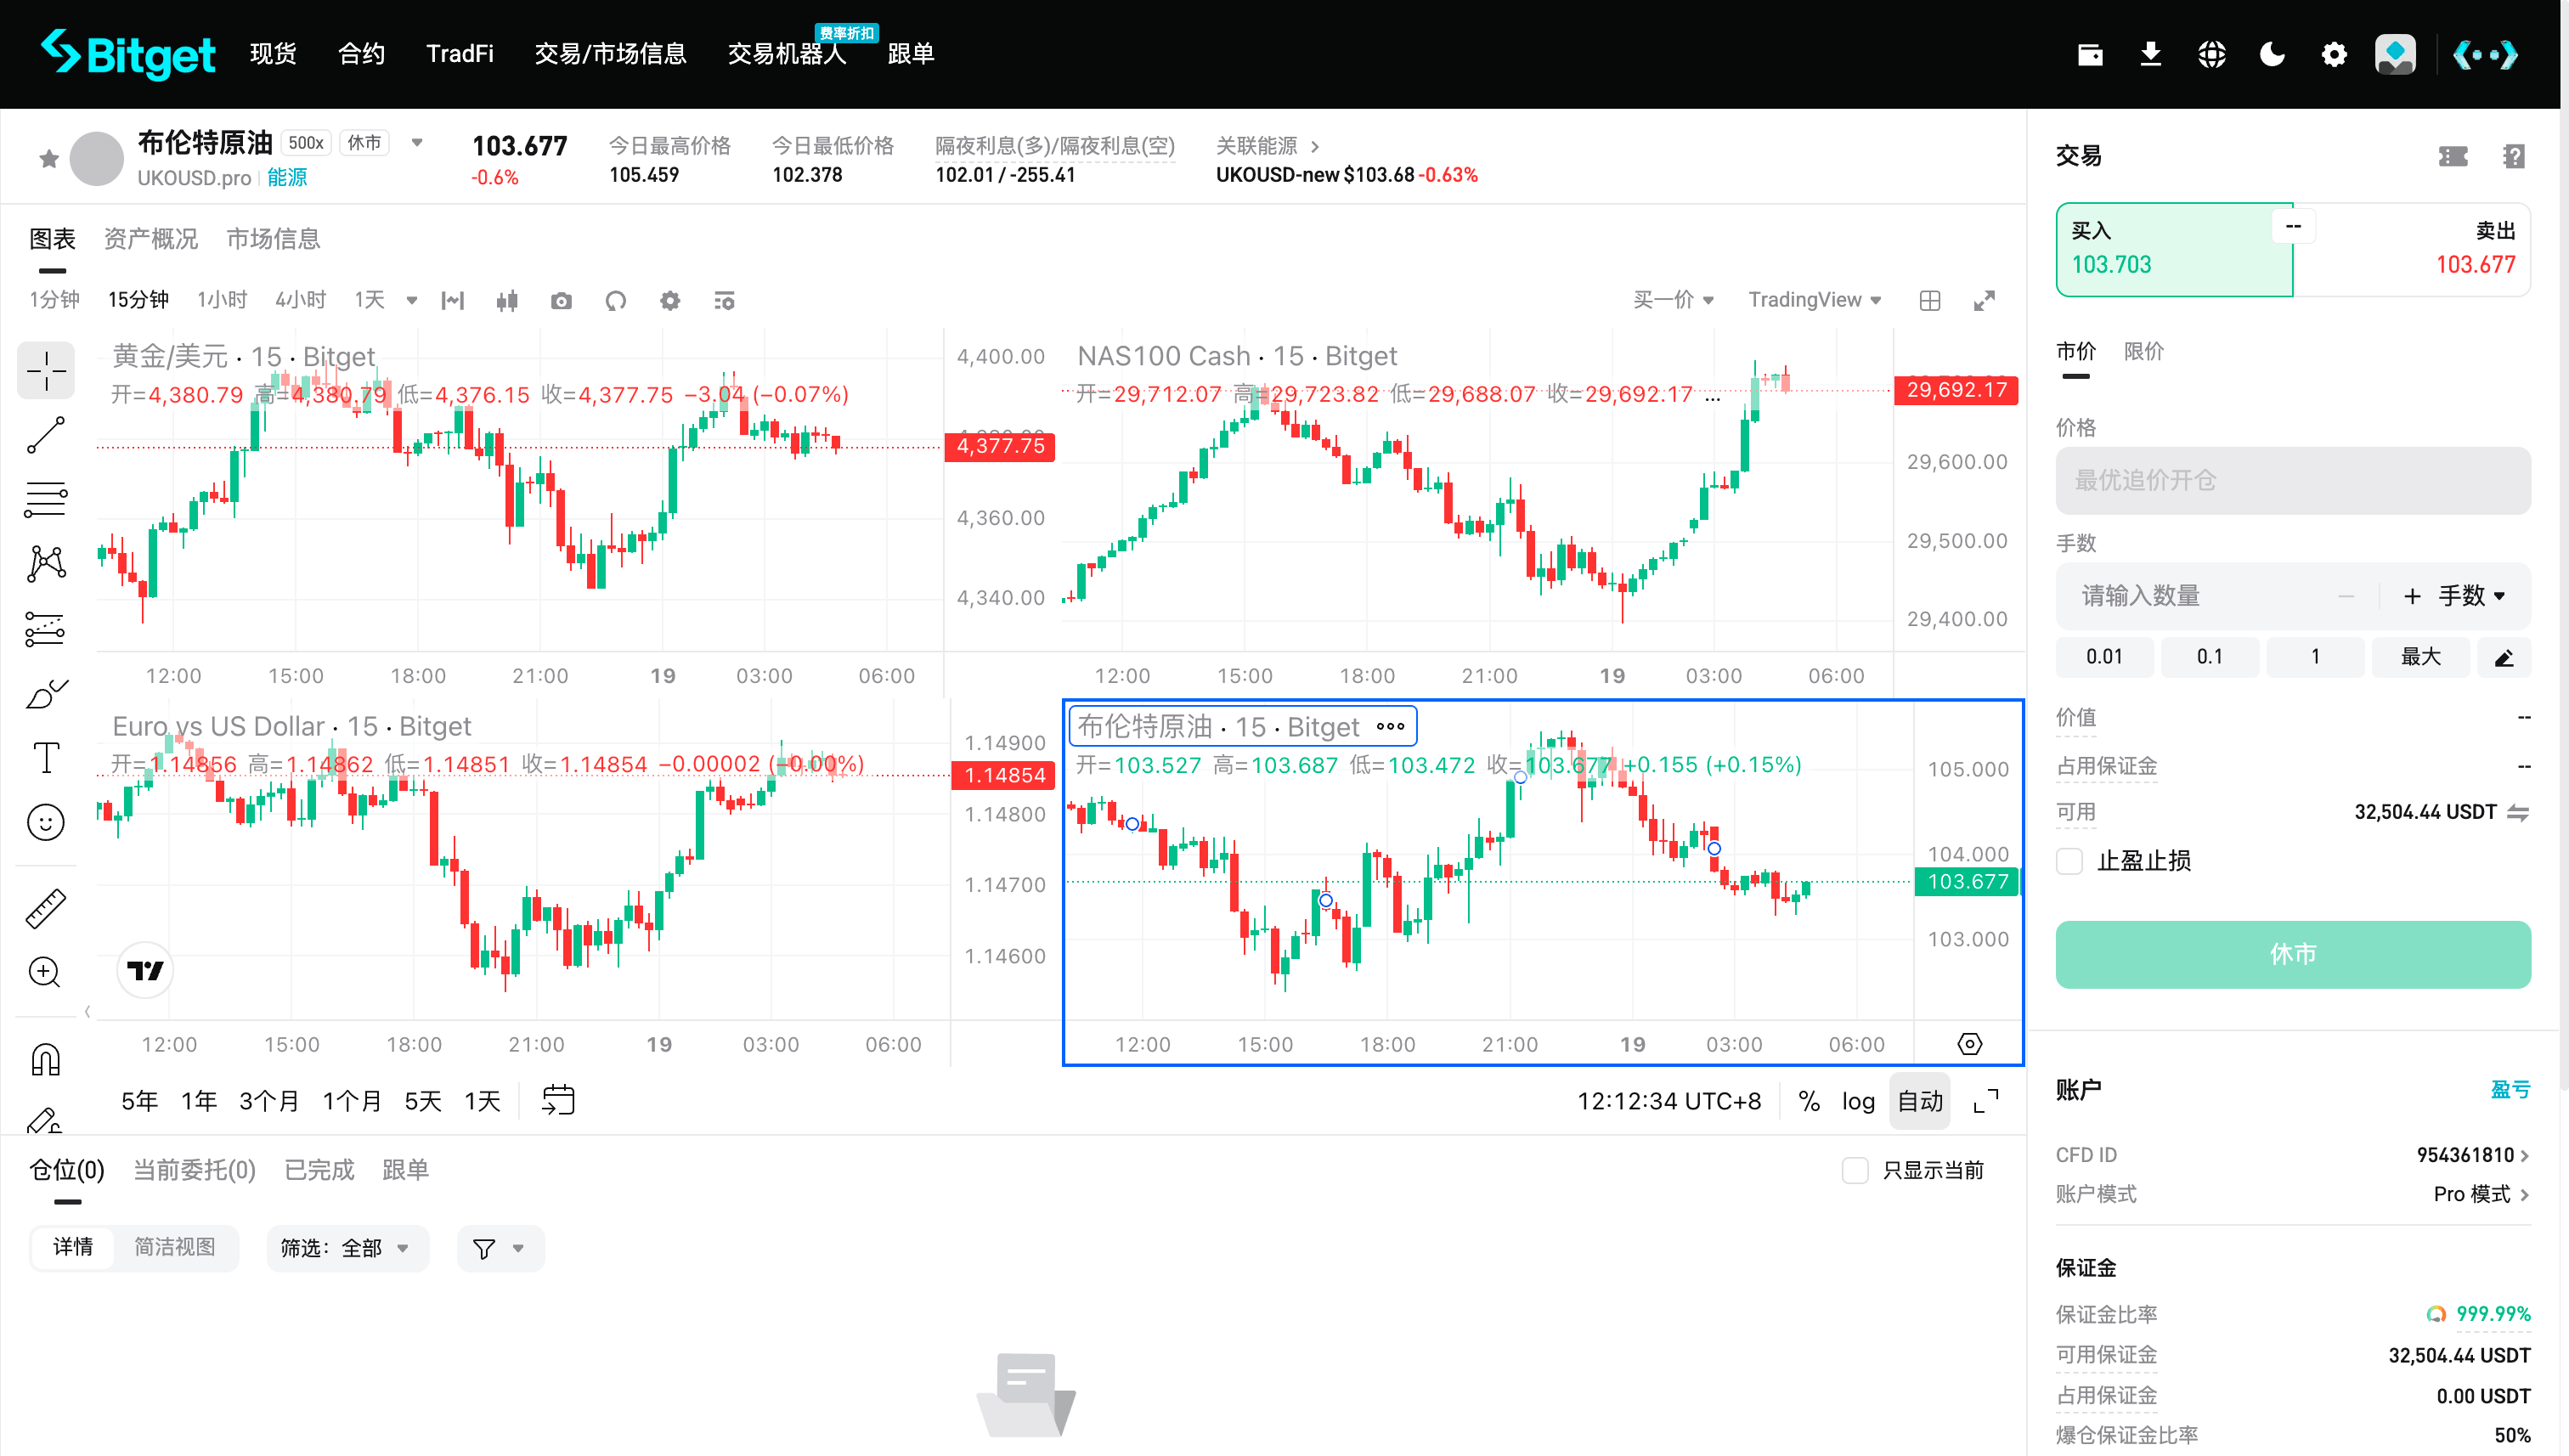Screen dimensions: 2569x1456
Task: Open the current orders tab
Action: tap(194, 1170)
